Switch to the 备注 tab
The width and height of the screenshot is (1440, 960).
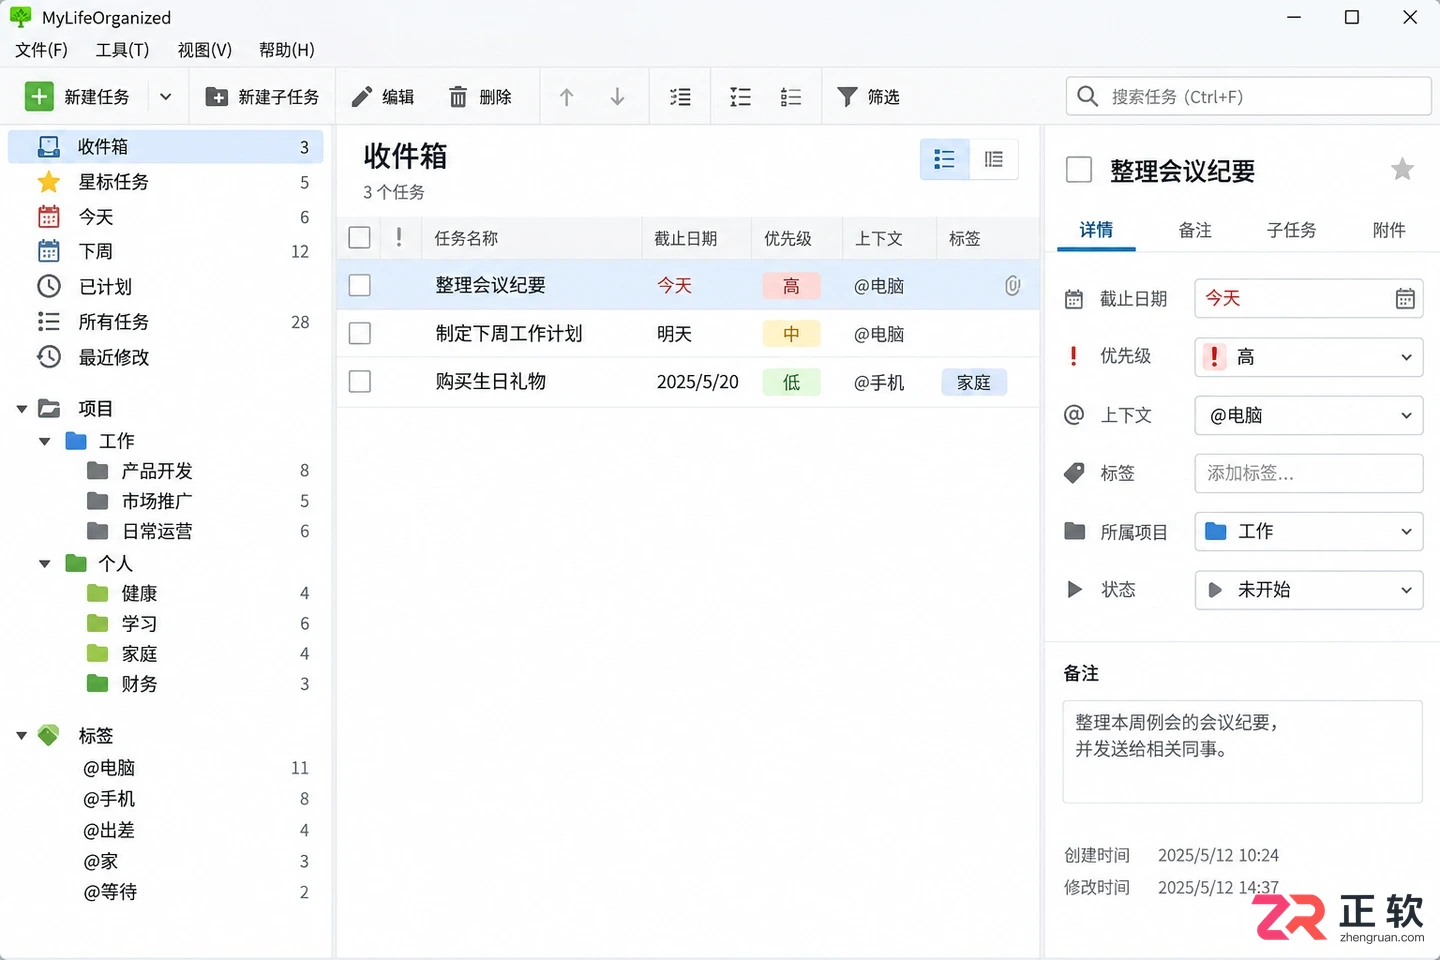(x=1195, y=230)
